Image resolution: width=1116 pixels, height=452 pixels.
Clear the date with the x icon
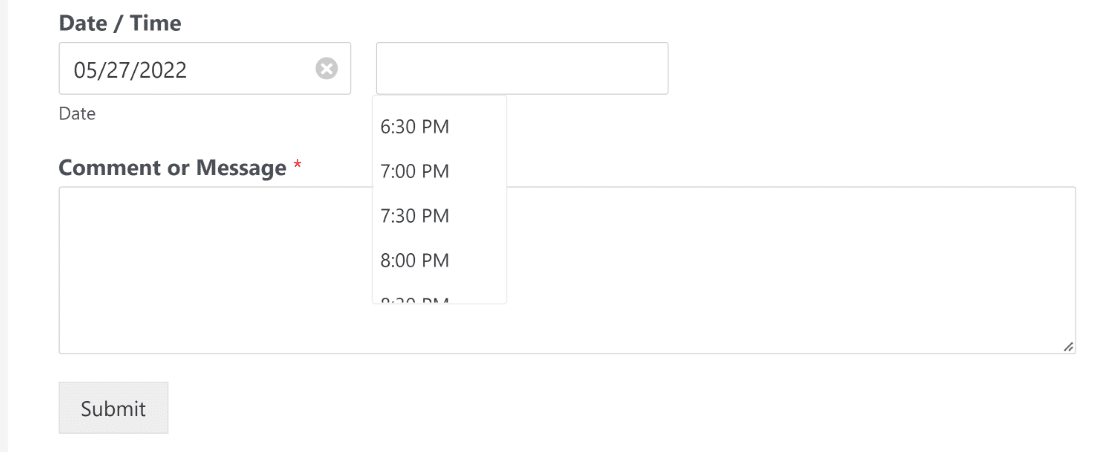[327, 69]
